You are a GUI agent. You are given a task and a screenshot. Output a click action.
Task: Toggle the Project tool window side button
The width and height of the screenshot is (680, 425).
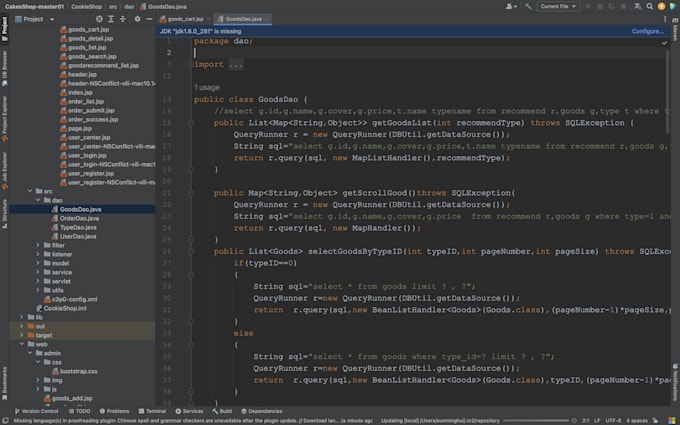pos(4,29)
